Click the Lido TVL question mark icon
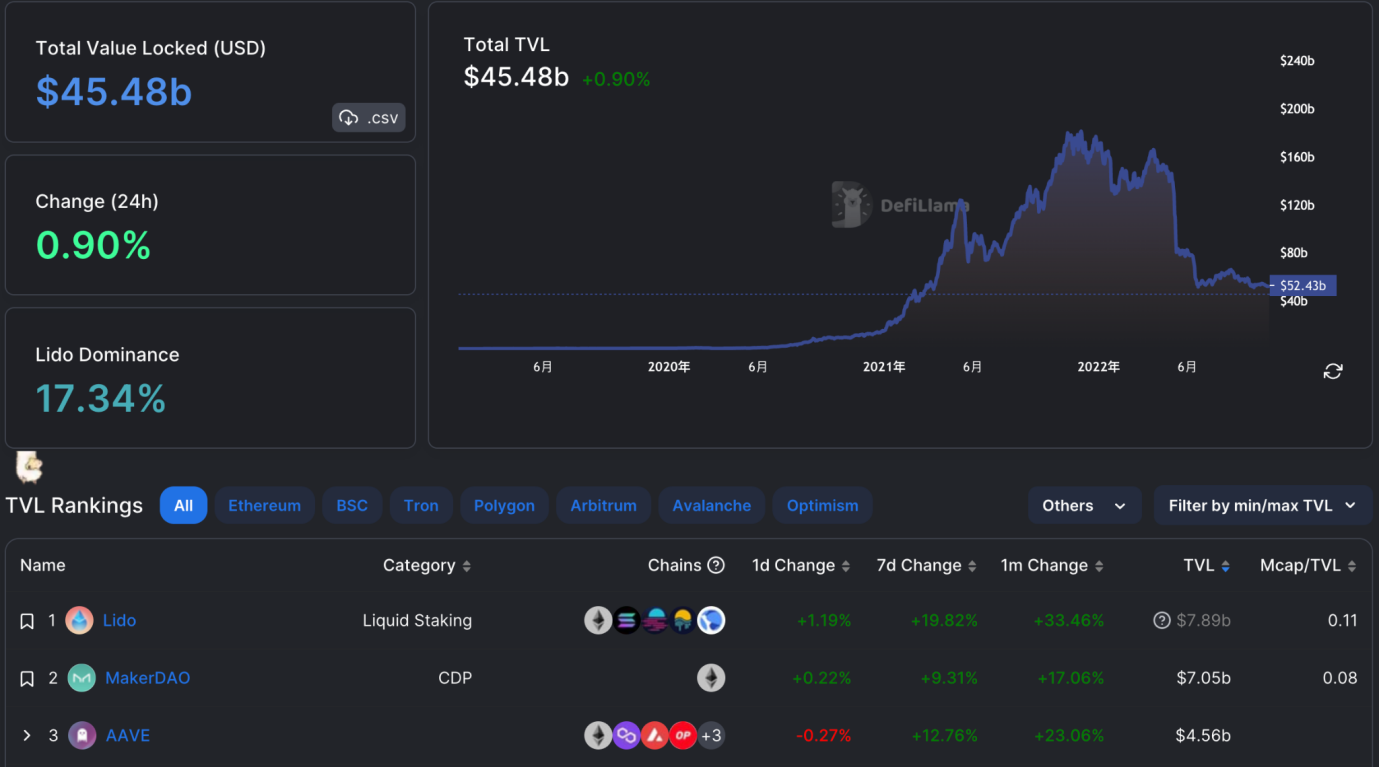This screenshot has width=1379, height=767. [1162, 620]
